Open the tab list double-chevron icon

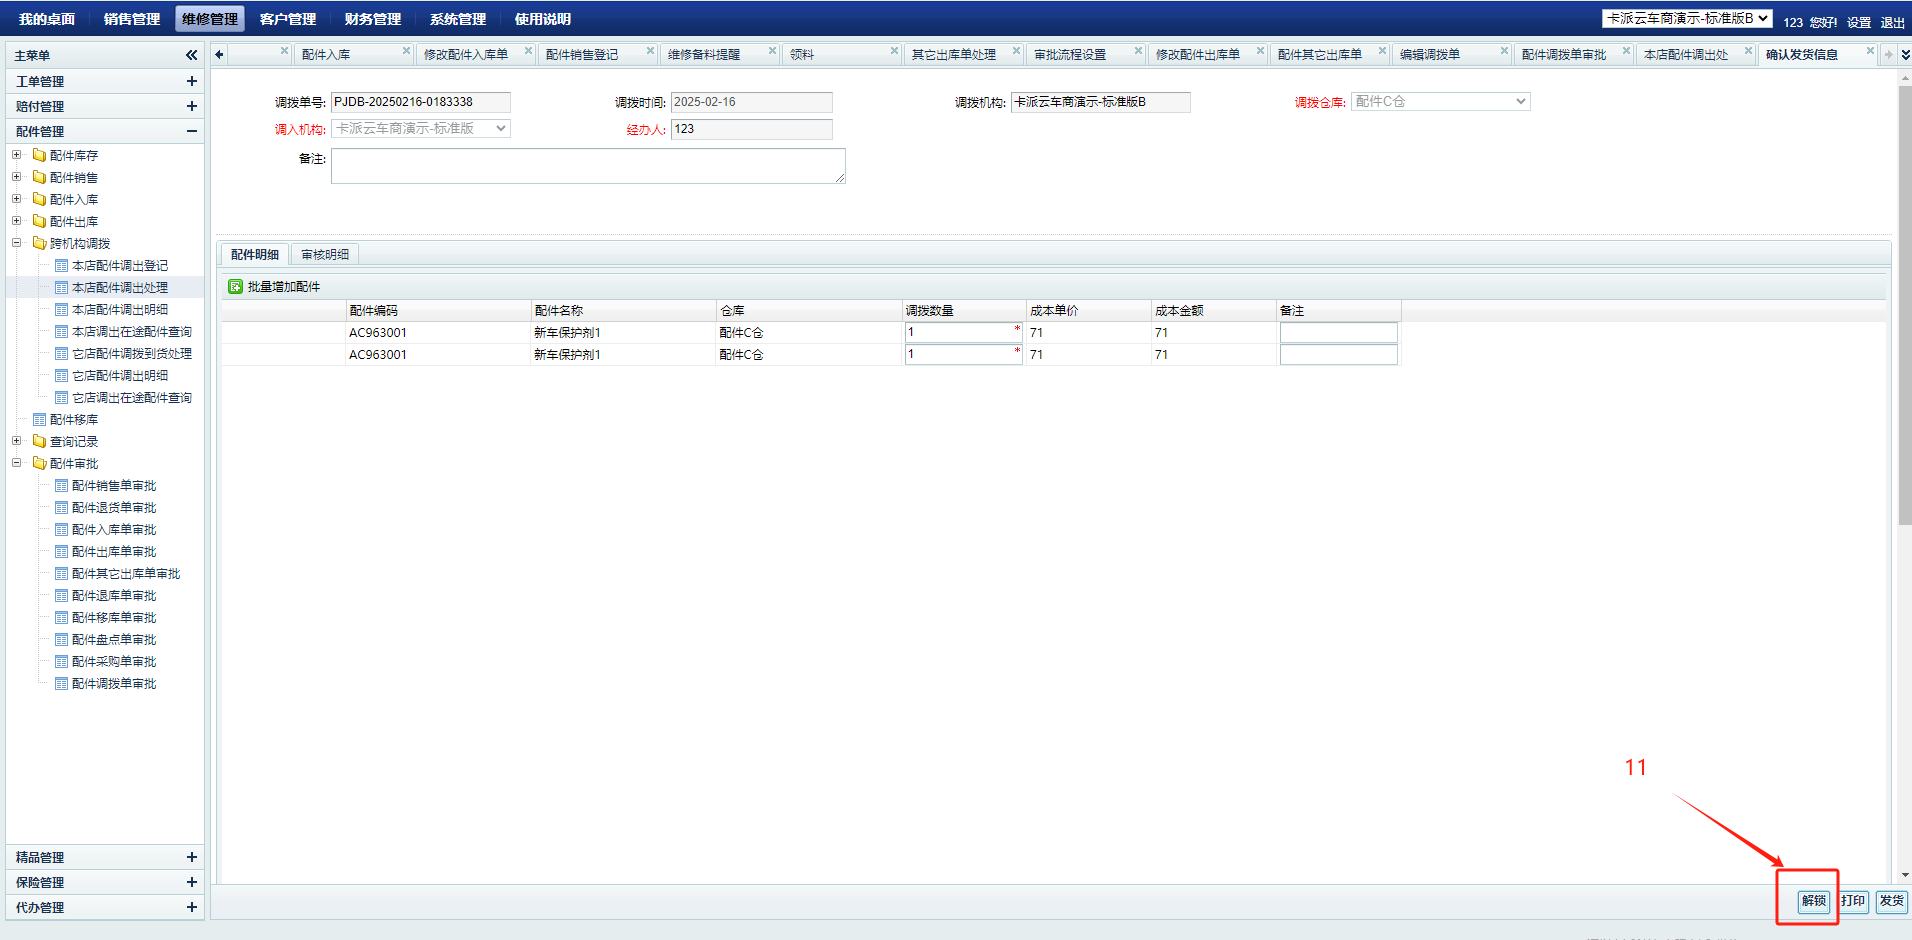click(1905, 55)
